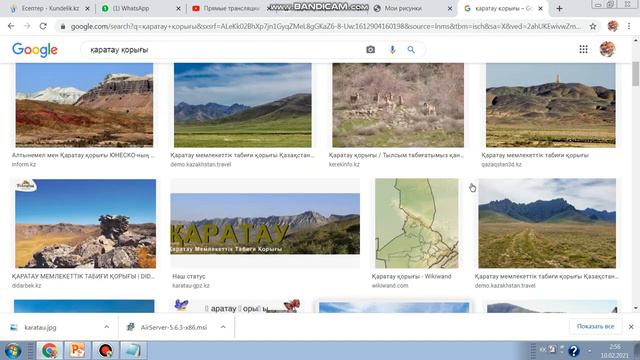Image resolution: width=640 pixels, height=360 pixels.
Task: Open the Chrome profile avatar in toolbar
Action: point(613,26)
